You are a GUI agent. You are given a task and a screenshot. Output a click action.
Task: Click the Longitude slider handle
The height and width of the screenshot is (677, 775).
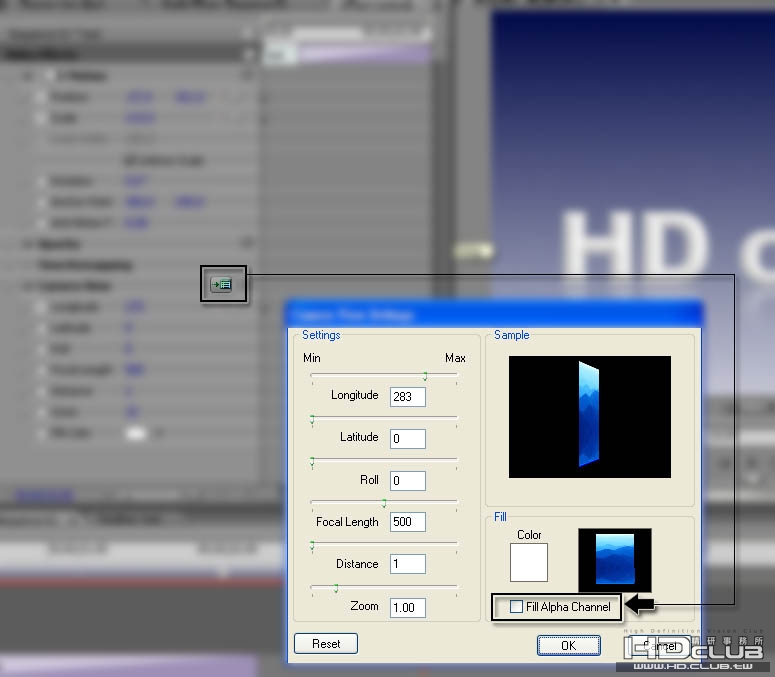tap(425, 377)
